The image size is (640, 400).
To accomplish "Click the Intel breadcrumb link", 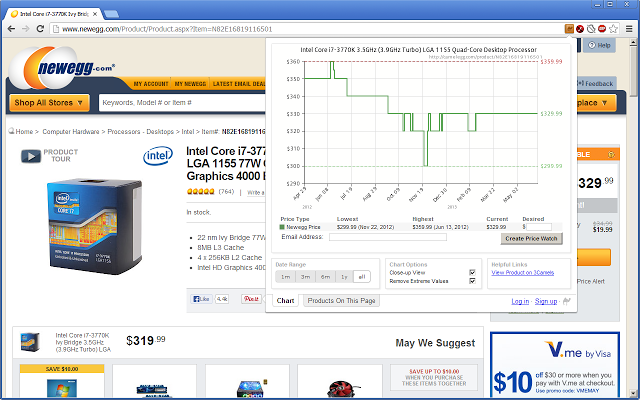I will (188, 132).
